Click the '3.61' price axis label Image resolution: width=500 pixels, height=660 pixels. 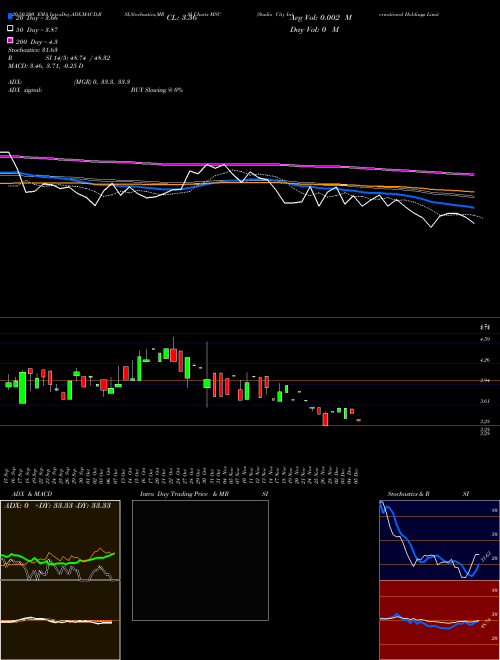coord(485,401)
